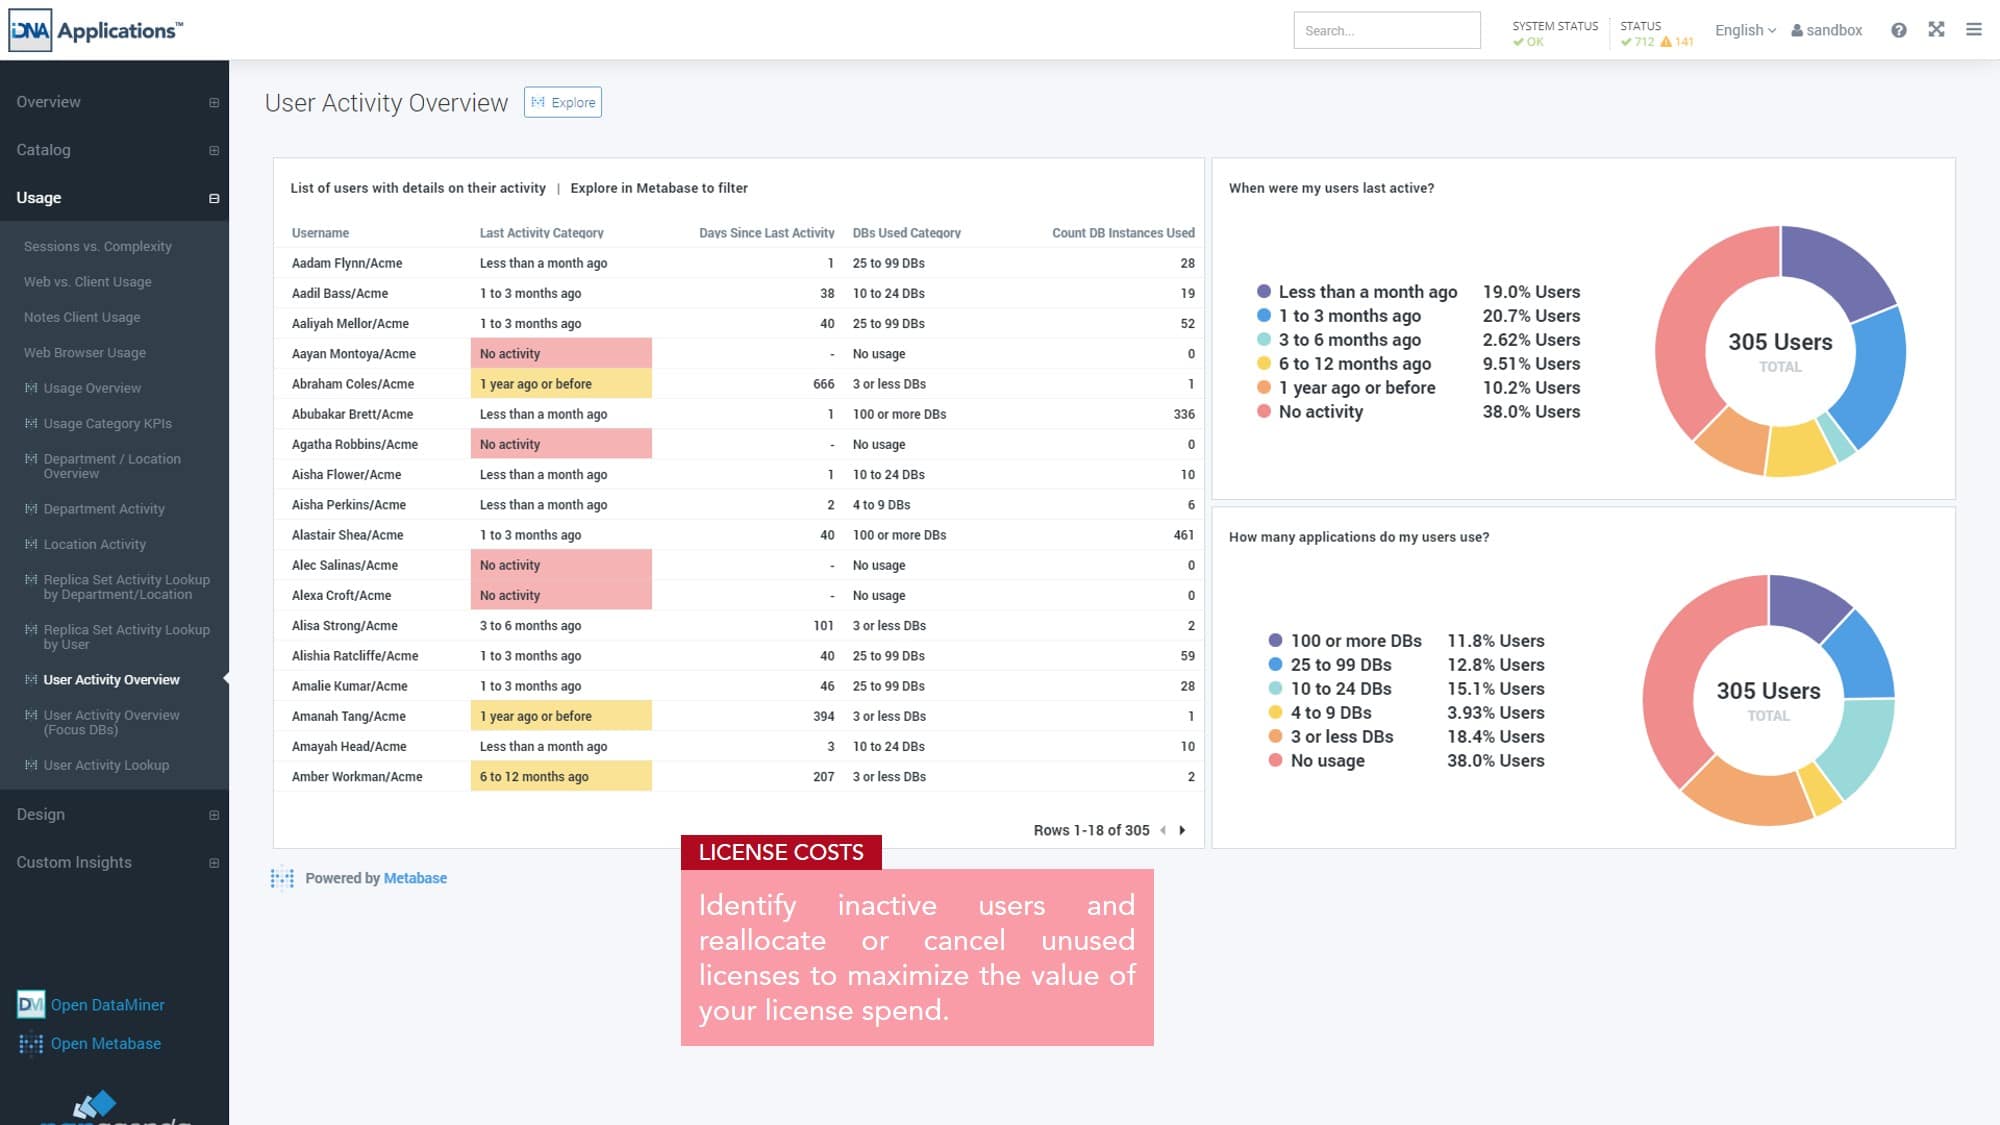Open Department Activity in the sidebar
This screenshot has height=1125, width=2000.
104,509
